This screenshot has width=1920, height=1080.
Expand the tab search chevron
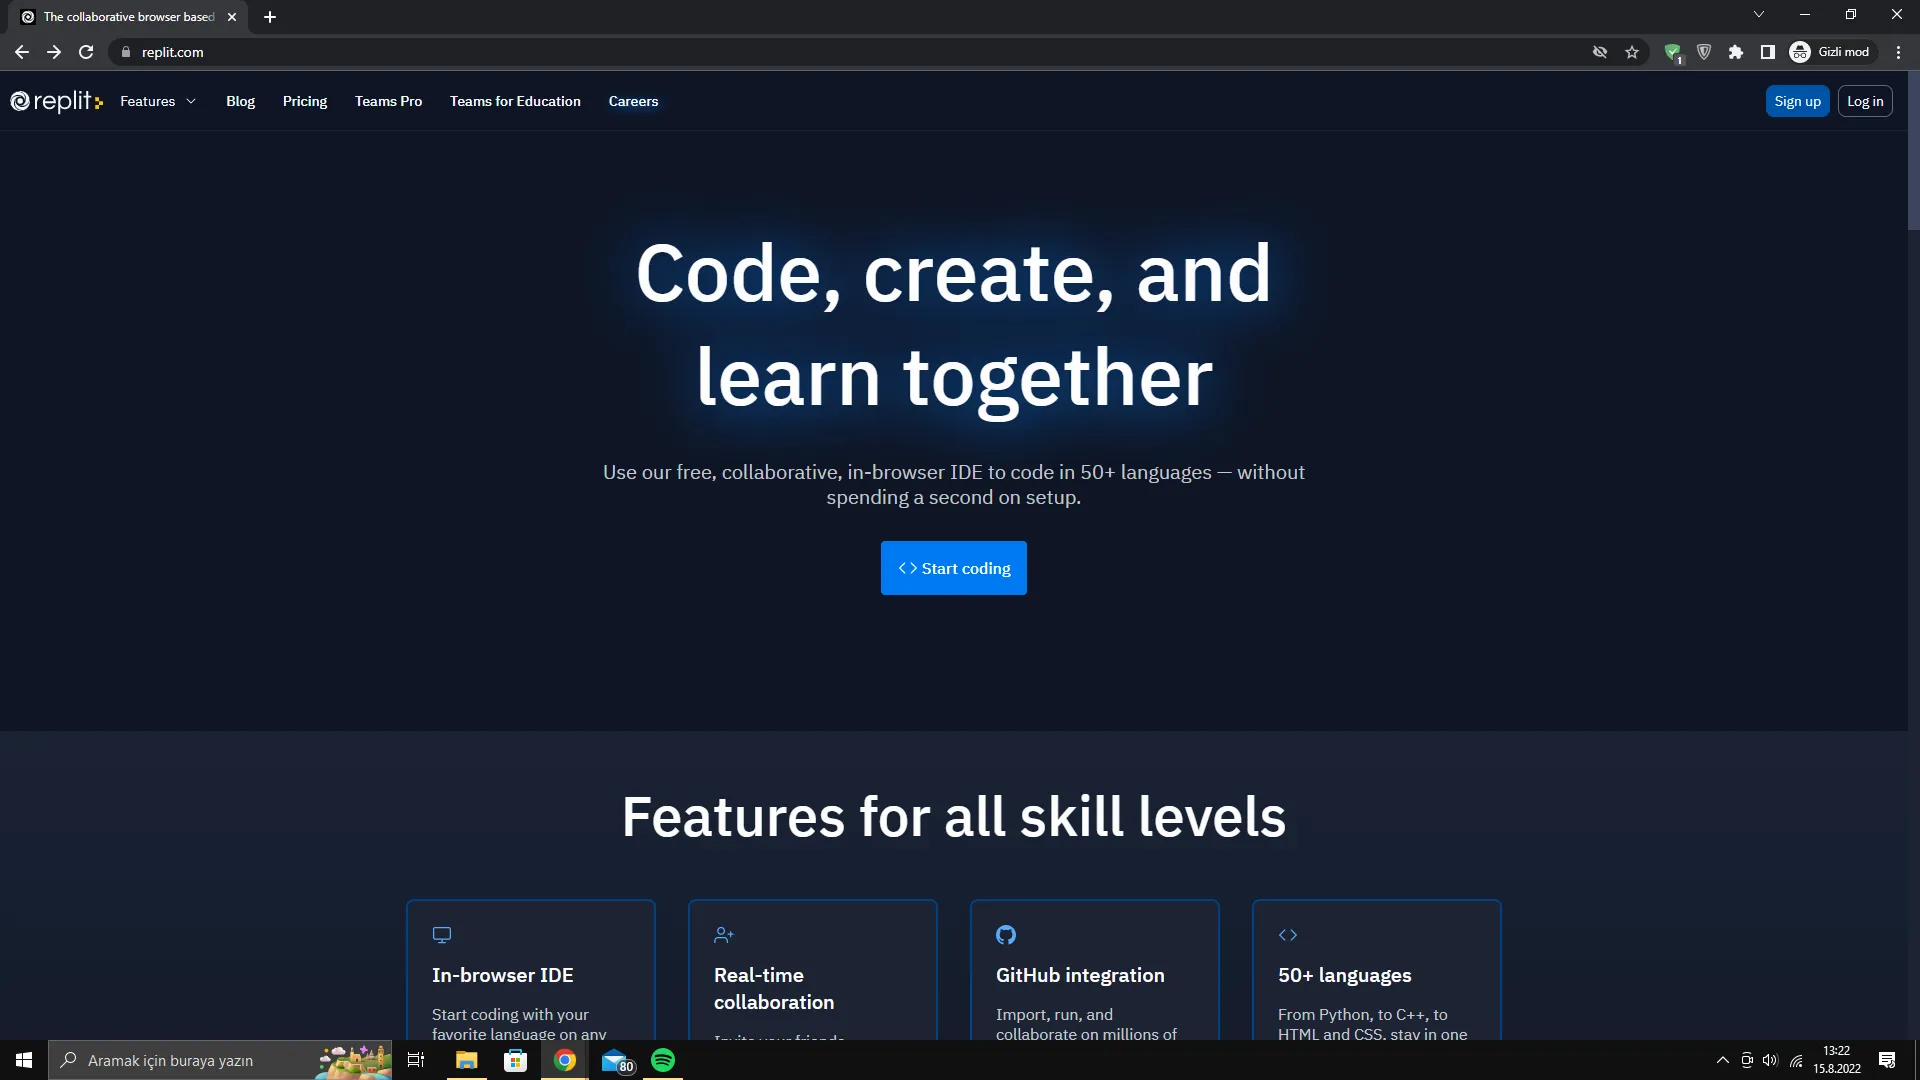click(x=1759, y=15)
